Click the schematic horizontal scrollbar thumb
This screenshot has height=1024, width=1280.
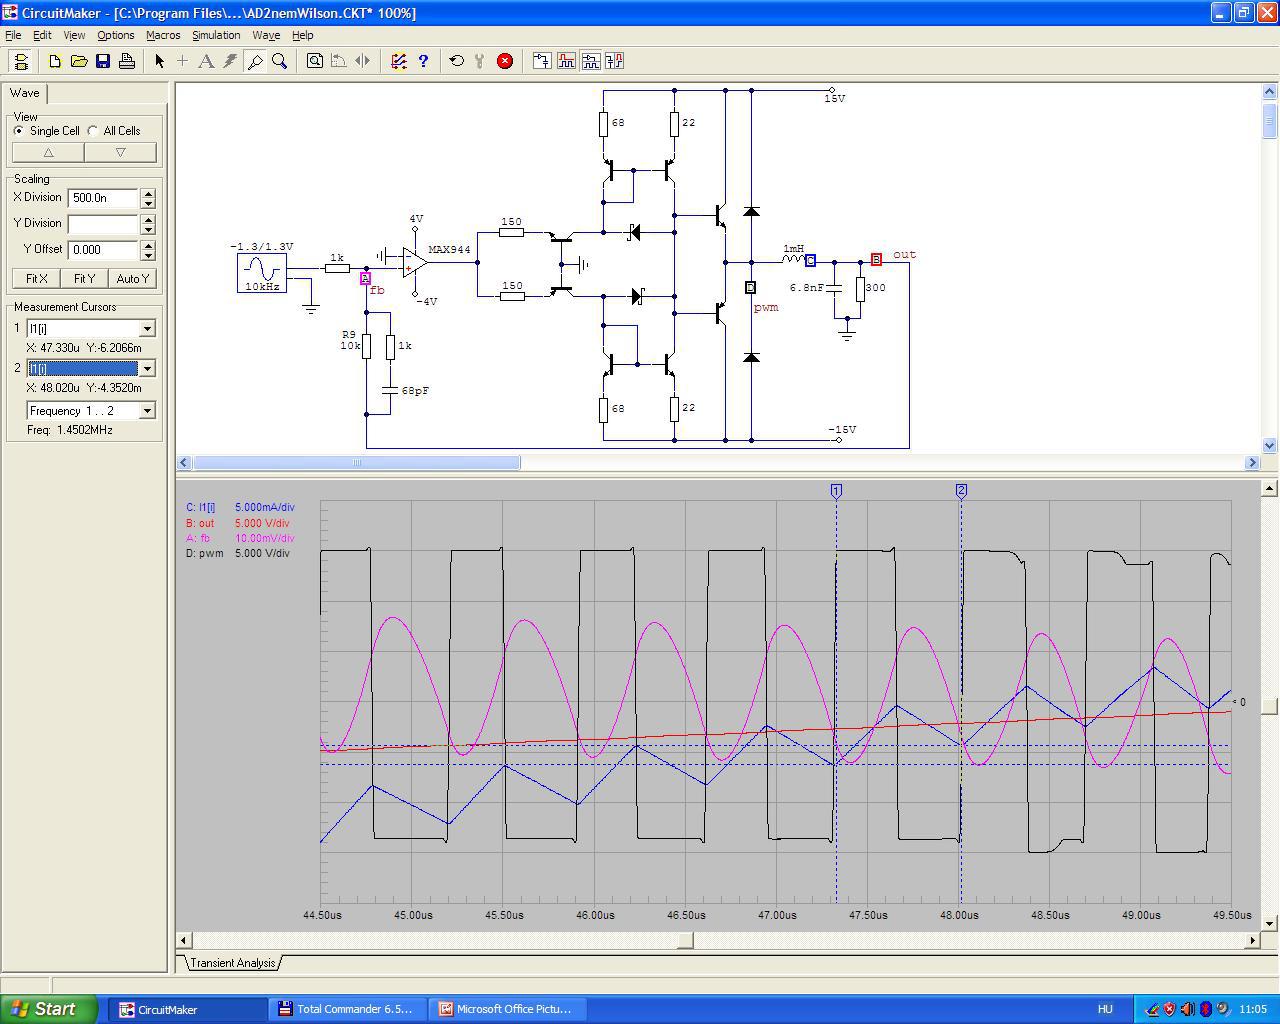tap(356, 463)
